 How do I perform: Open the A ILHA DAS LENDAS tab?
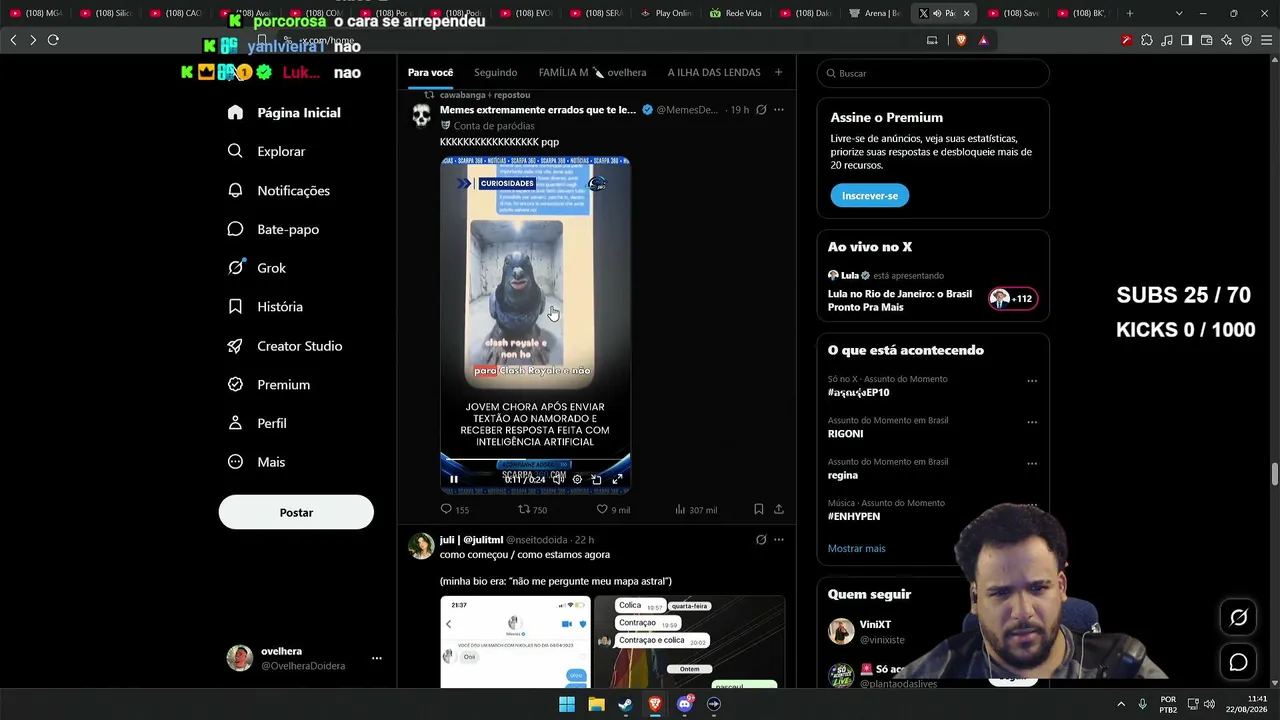714,72
